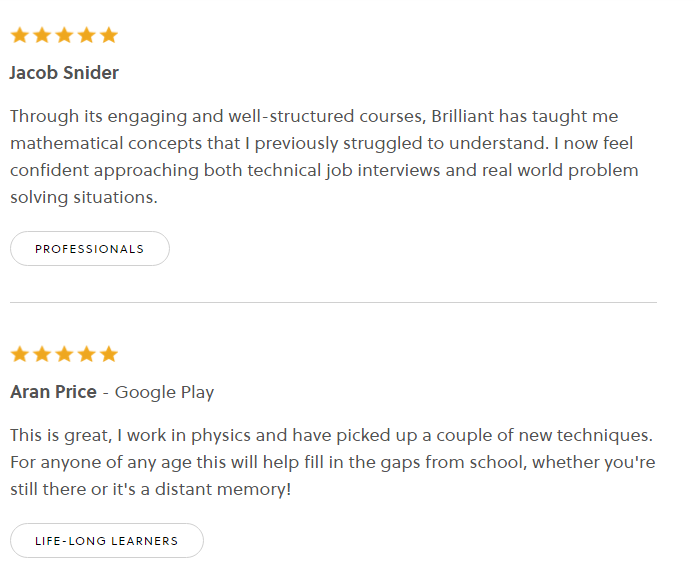Select the last star in Aran Price's rating

(109, 355)
